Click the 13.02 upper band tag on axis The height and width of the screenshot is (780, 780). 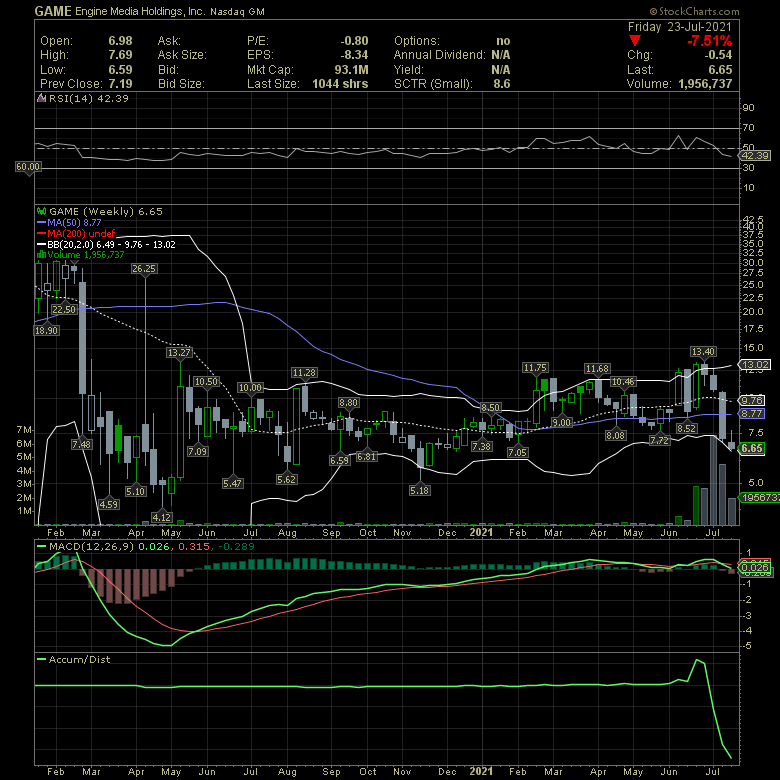pos(755,365)
